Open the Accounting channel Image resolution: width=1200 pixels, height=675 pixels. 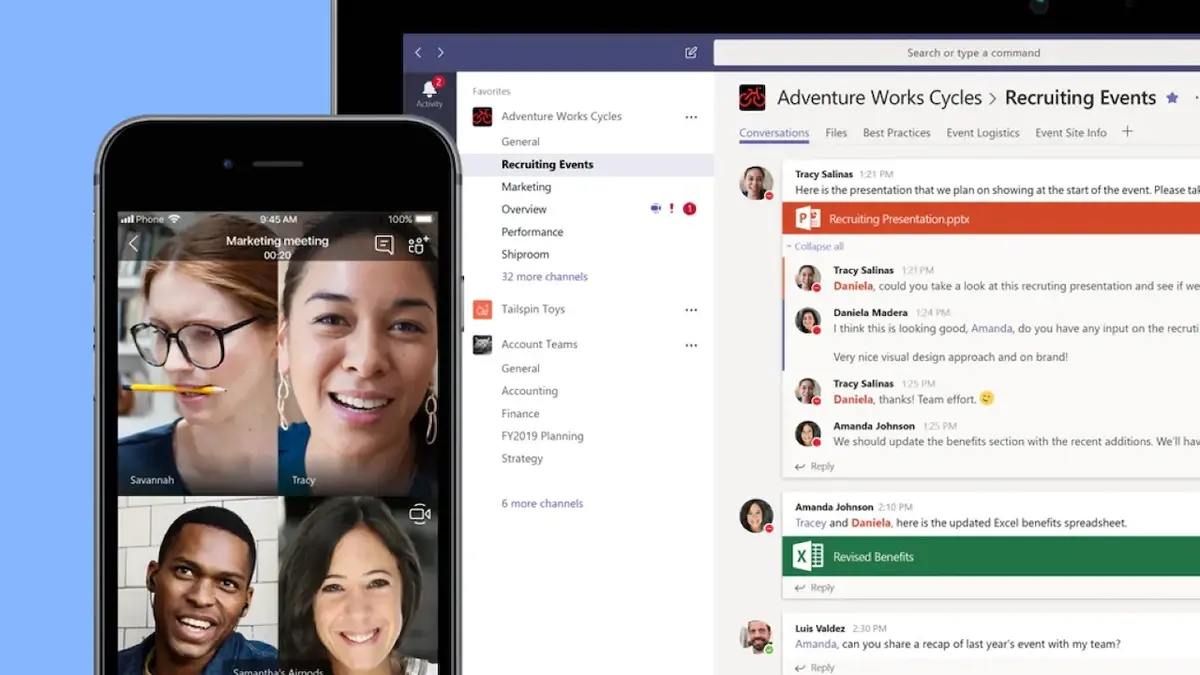coord(529,391)
